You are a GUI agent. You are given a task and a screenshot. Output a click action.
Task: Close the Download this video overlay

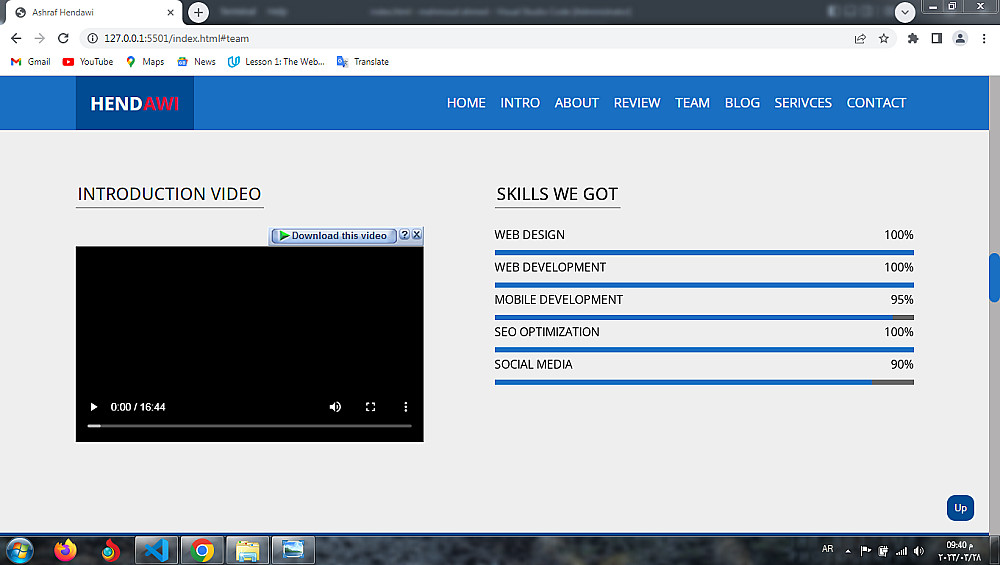point(416,235)
